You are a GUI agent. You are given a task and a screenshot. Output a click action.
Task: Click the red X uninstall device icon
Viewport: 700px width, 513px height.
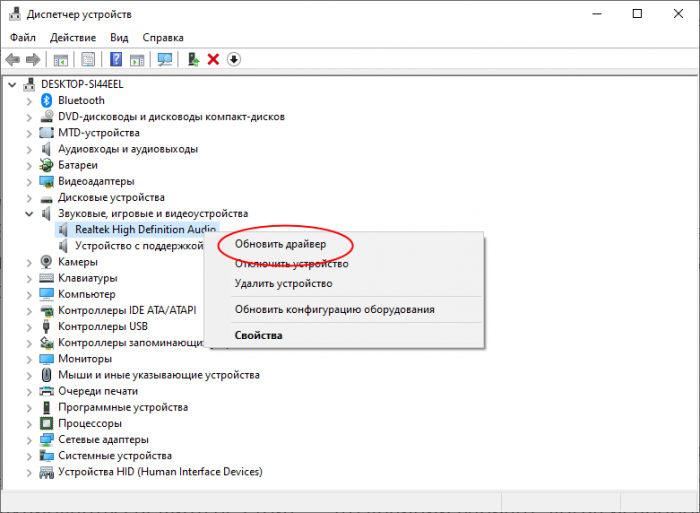coord(213,59)
